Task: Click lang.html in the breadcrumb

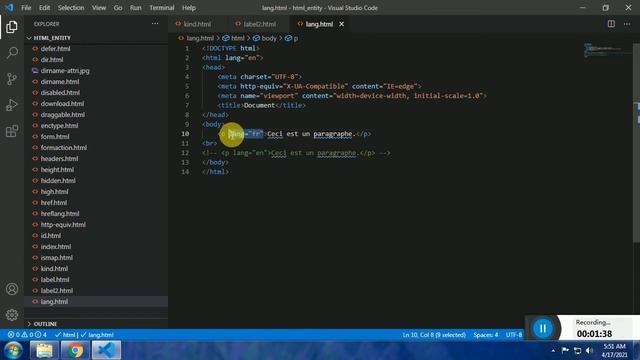Action: click(x=200, y=38)
